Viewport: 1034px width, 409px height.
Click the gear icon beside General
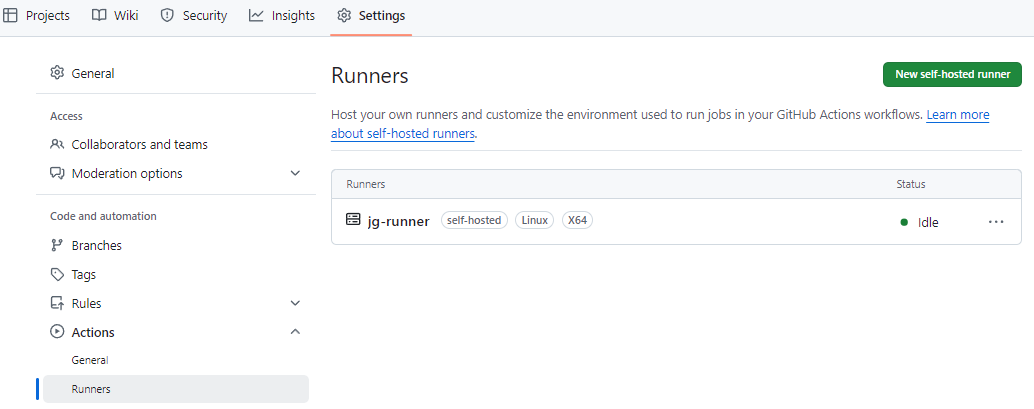pos(57,73)
